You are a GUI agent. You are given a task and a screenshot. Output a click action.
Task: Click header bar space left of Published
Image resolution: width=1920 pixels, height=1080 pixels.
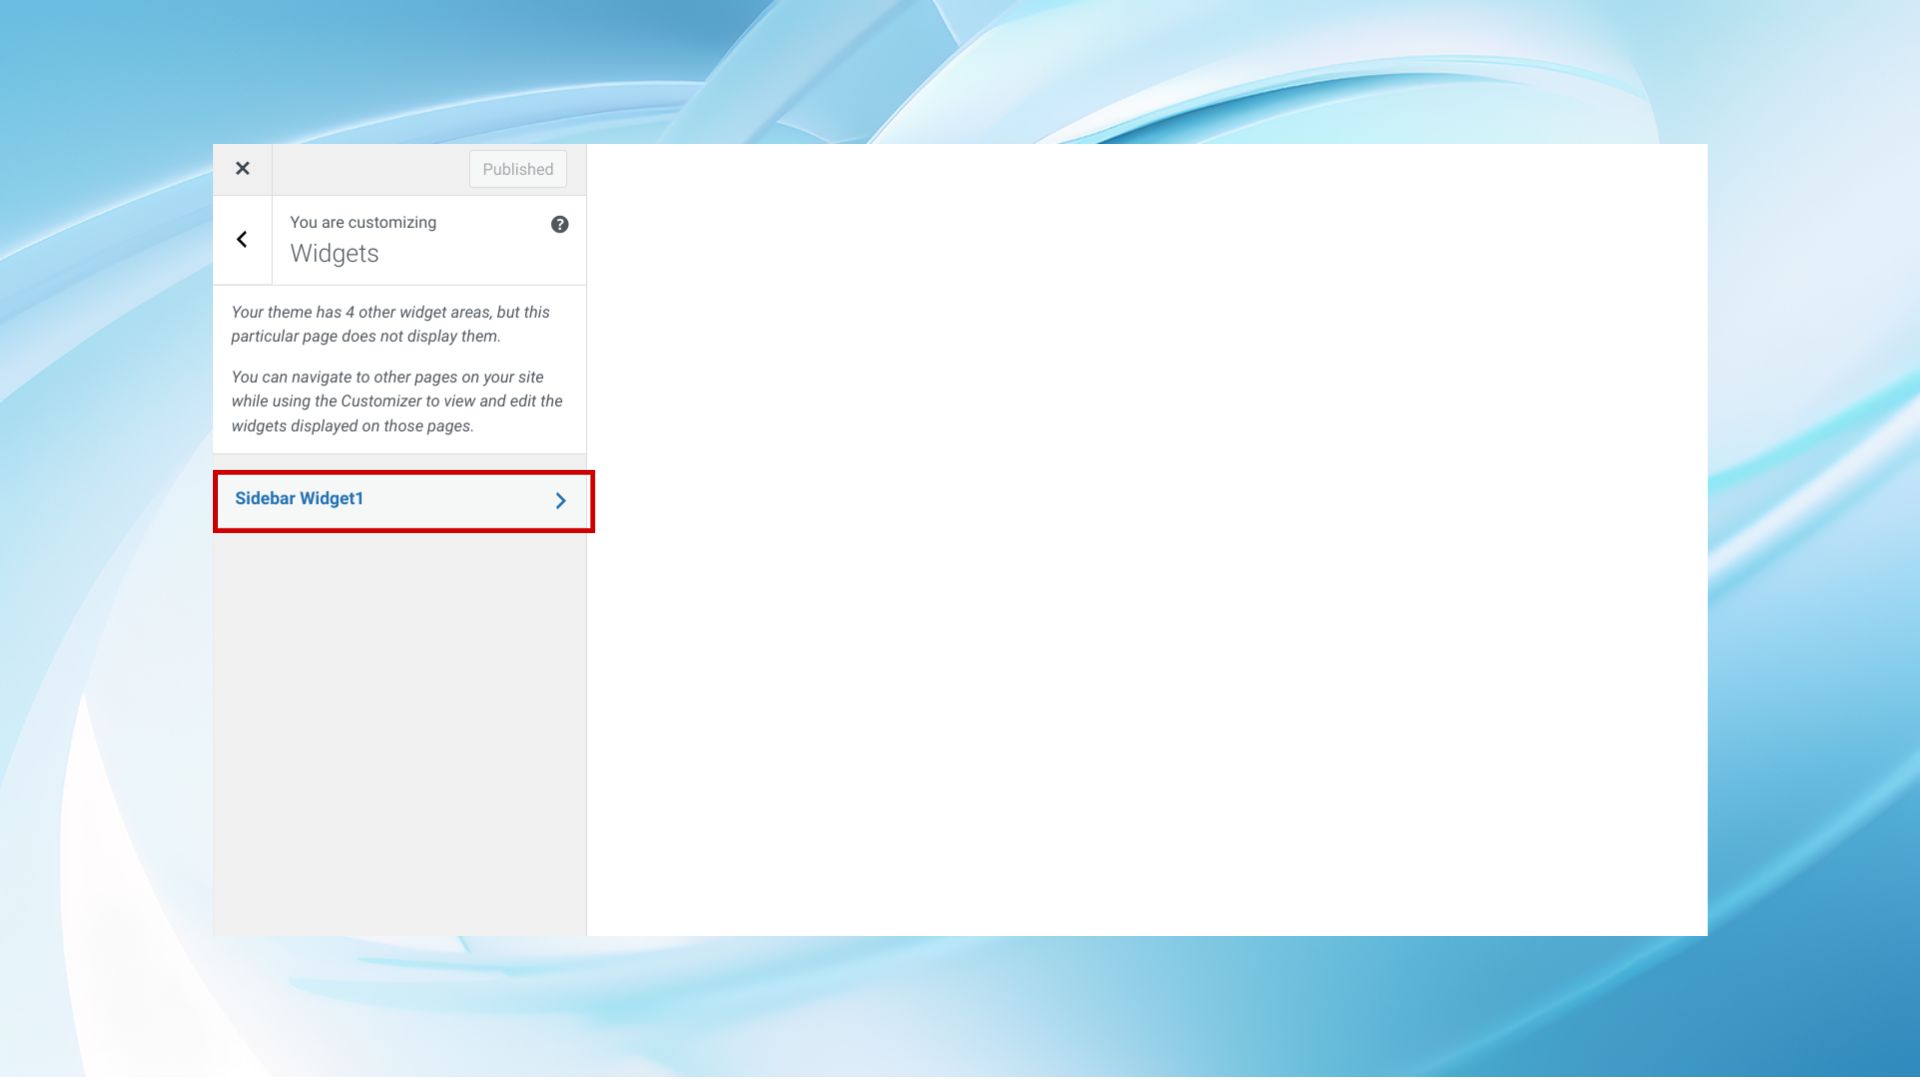click(x=370, y=169)
